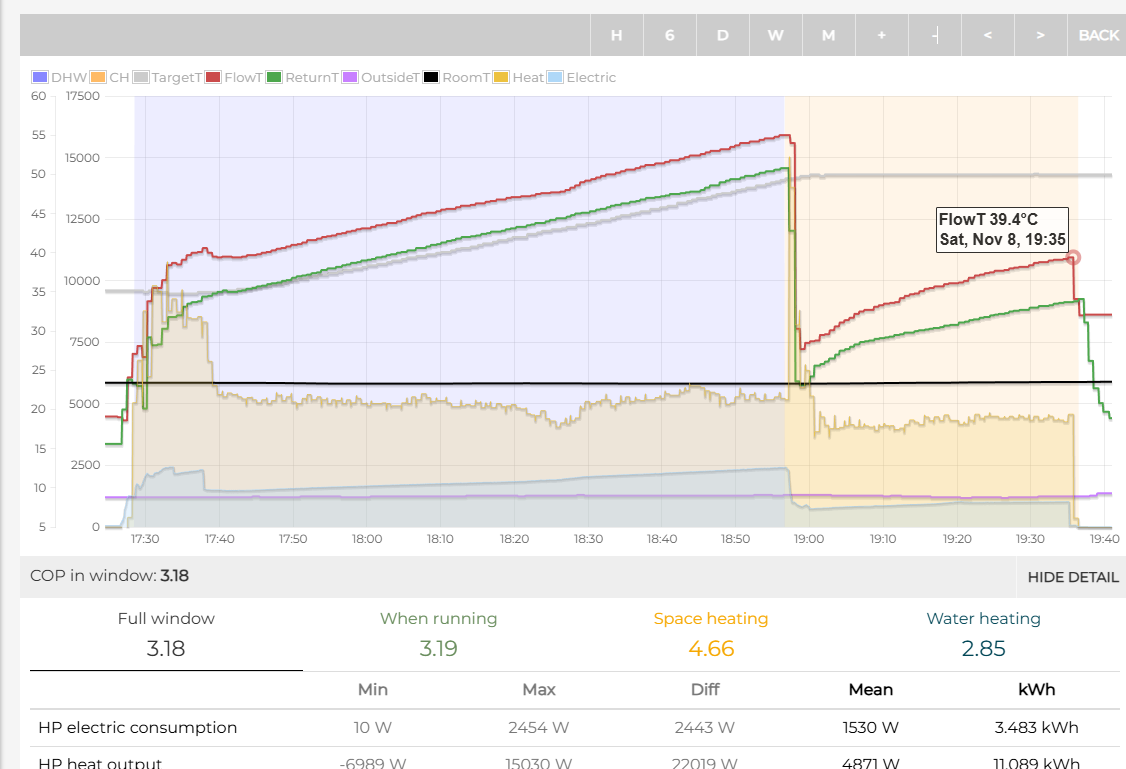The image size is (1126, 769).
Task: Open the Water heating stats tab
Action: pos(983,633)
